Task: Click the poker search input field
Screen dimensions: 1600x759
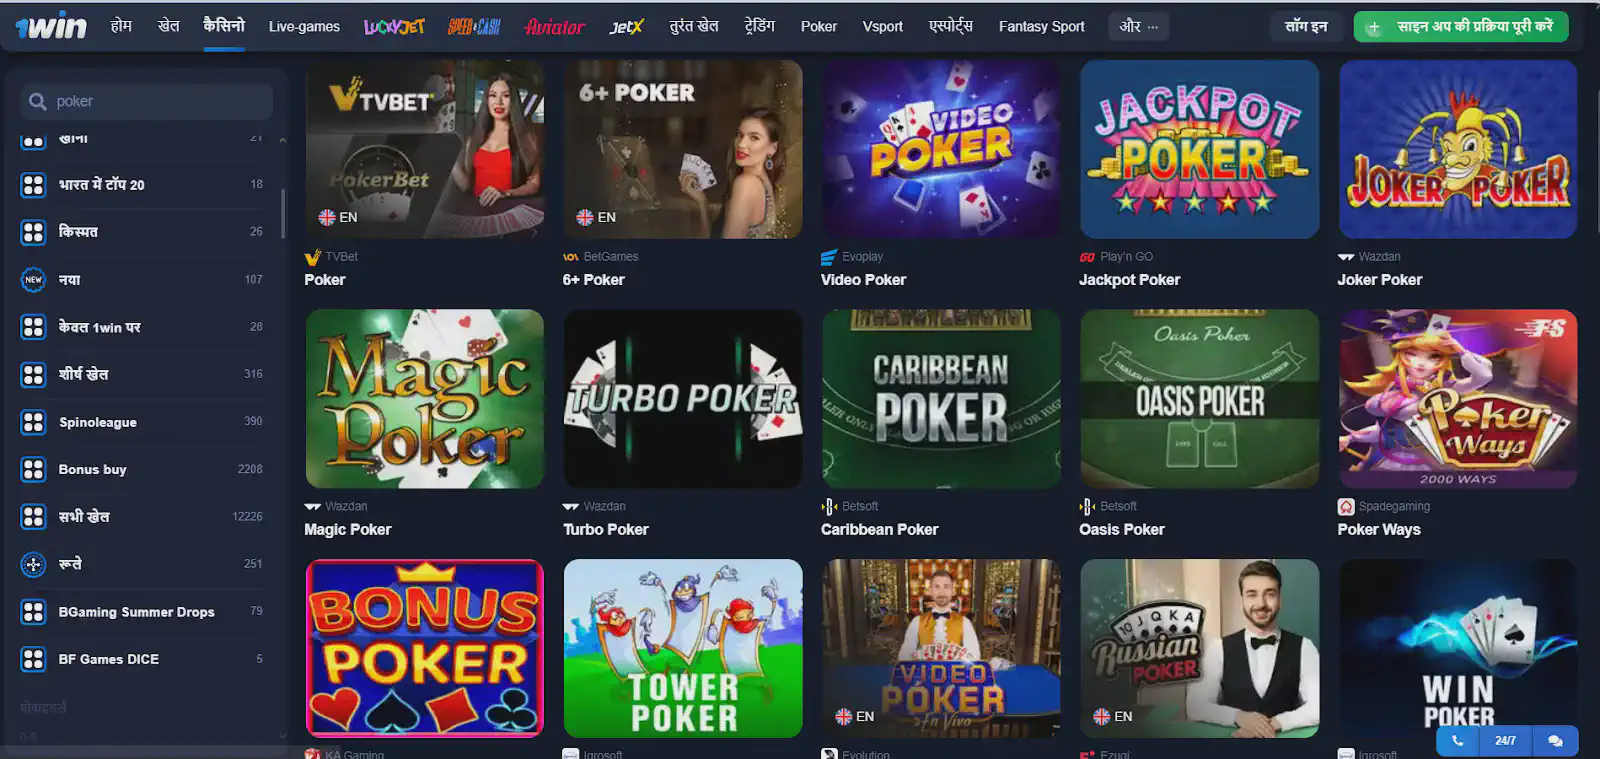Action: coord(147,101)
